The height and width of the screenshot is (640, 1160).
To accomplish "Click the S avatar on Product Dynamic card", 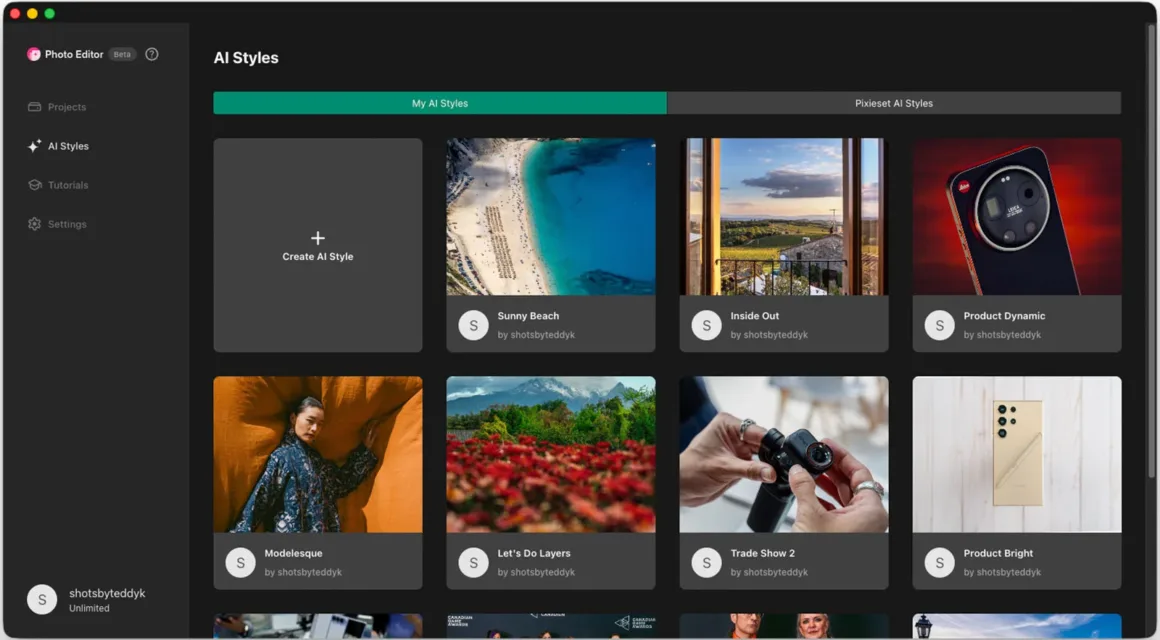I will 940,325.
